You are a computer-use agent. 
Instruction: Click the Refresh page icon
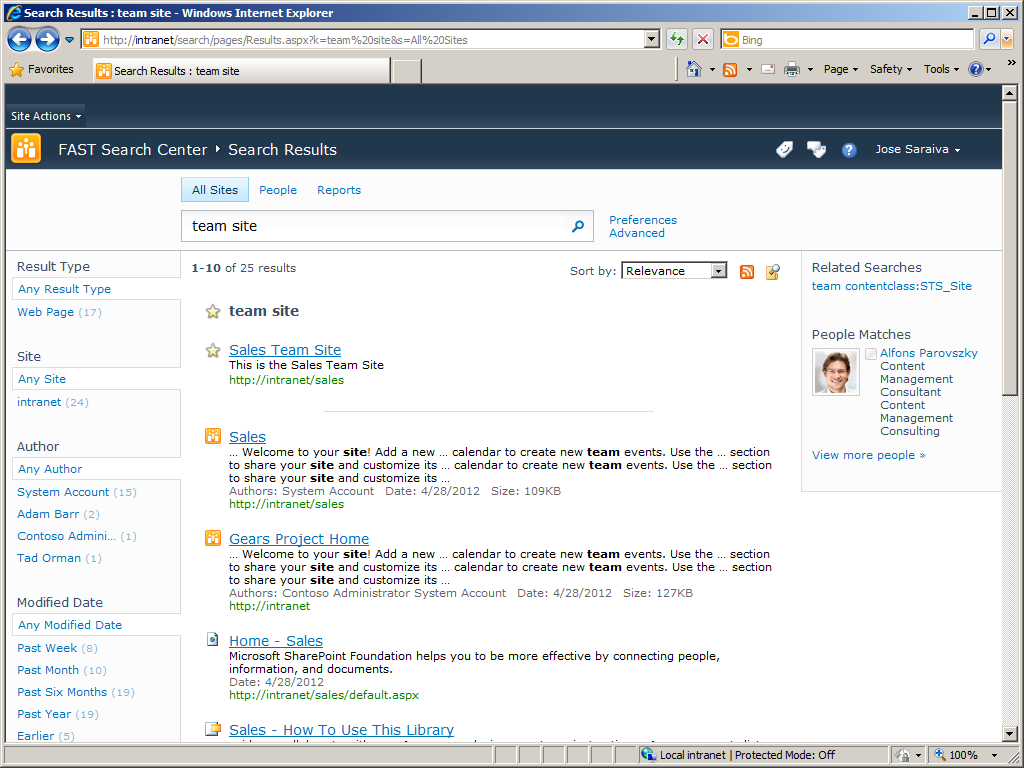pyautogui.click(x=677, y=40)
